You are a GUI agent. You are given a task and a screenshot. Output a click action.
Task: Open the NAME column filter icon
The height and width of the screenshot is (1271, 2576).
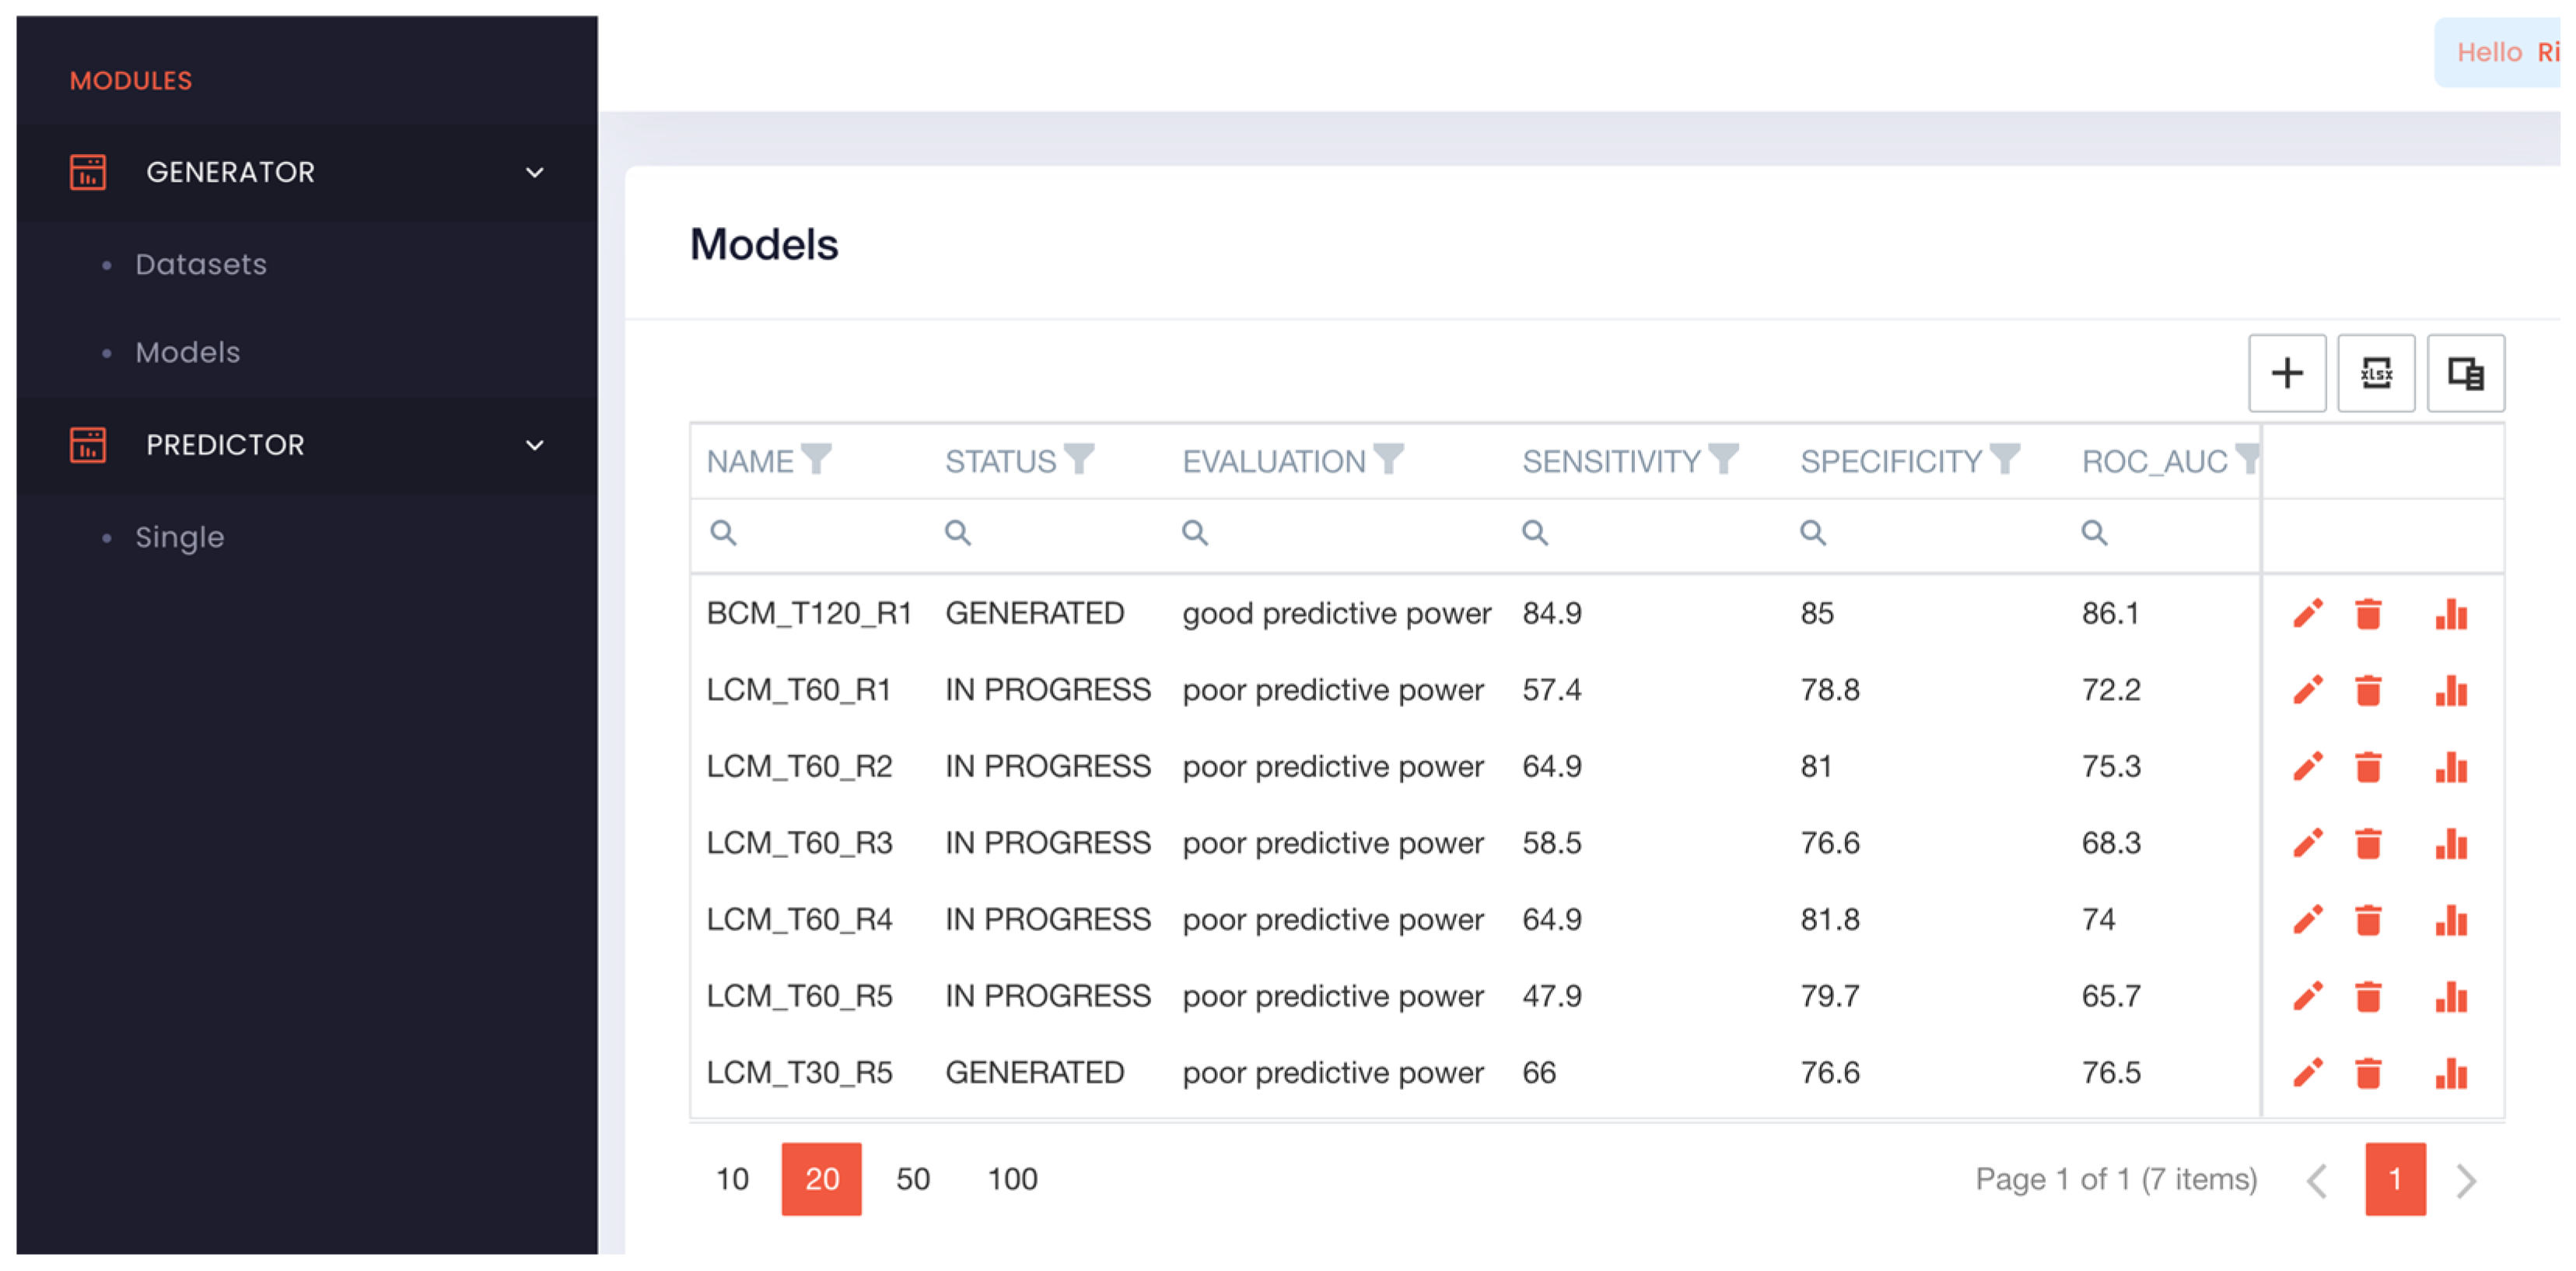click(x=816, y=459)
